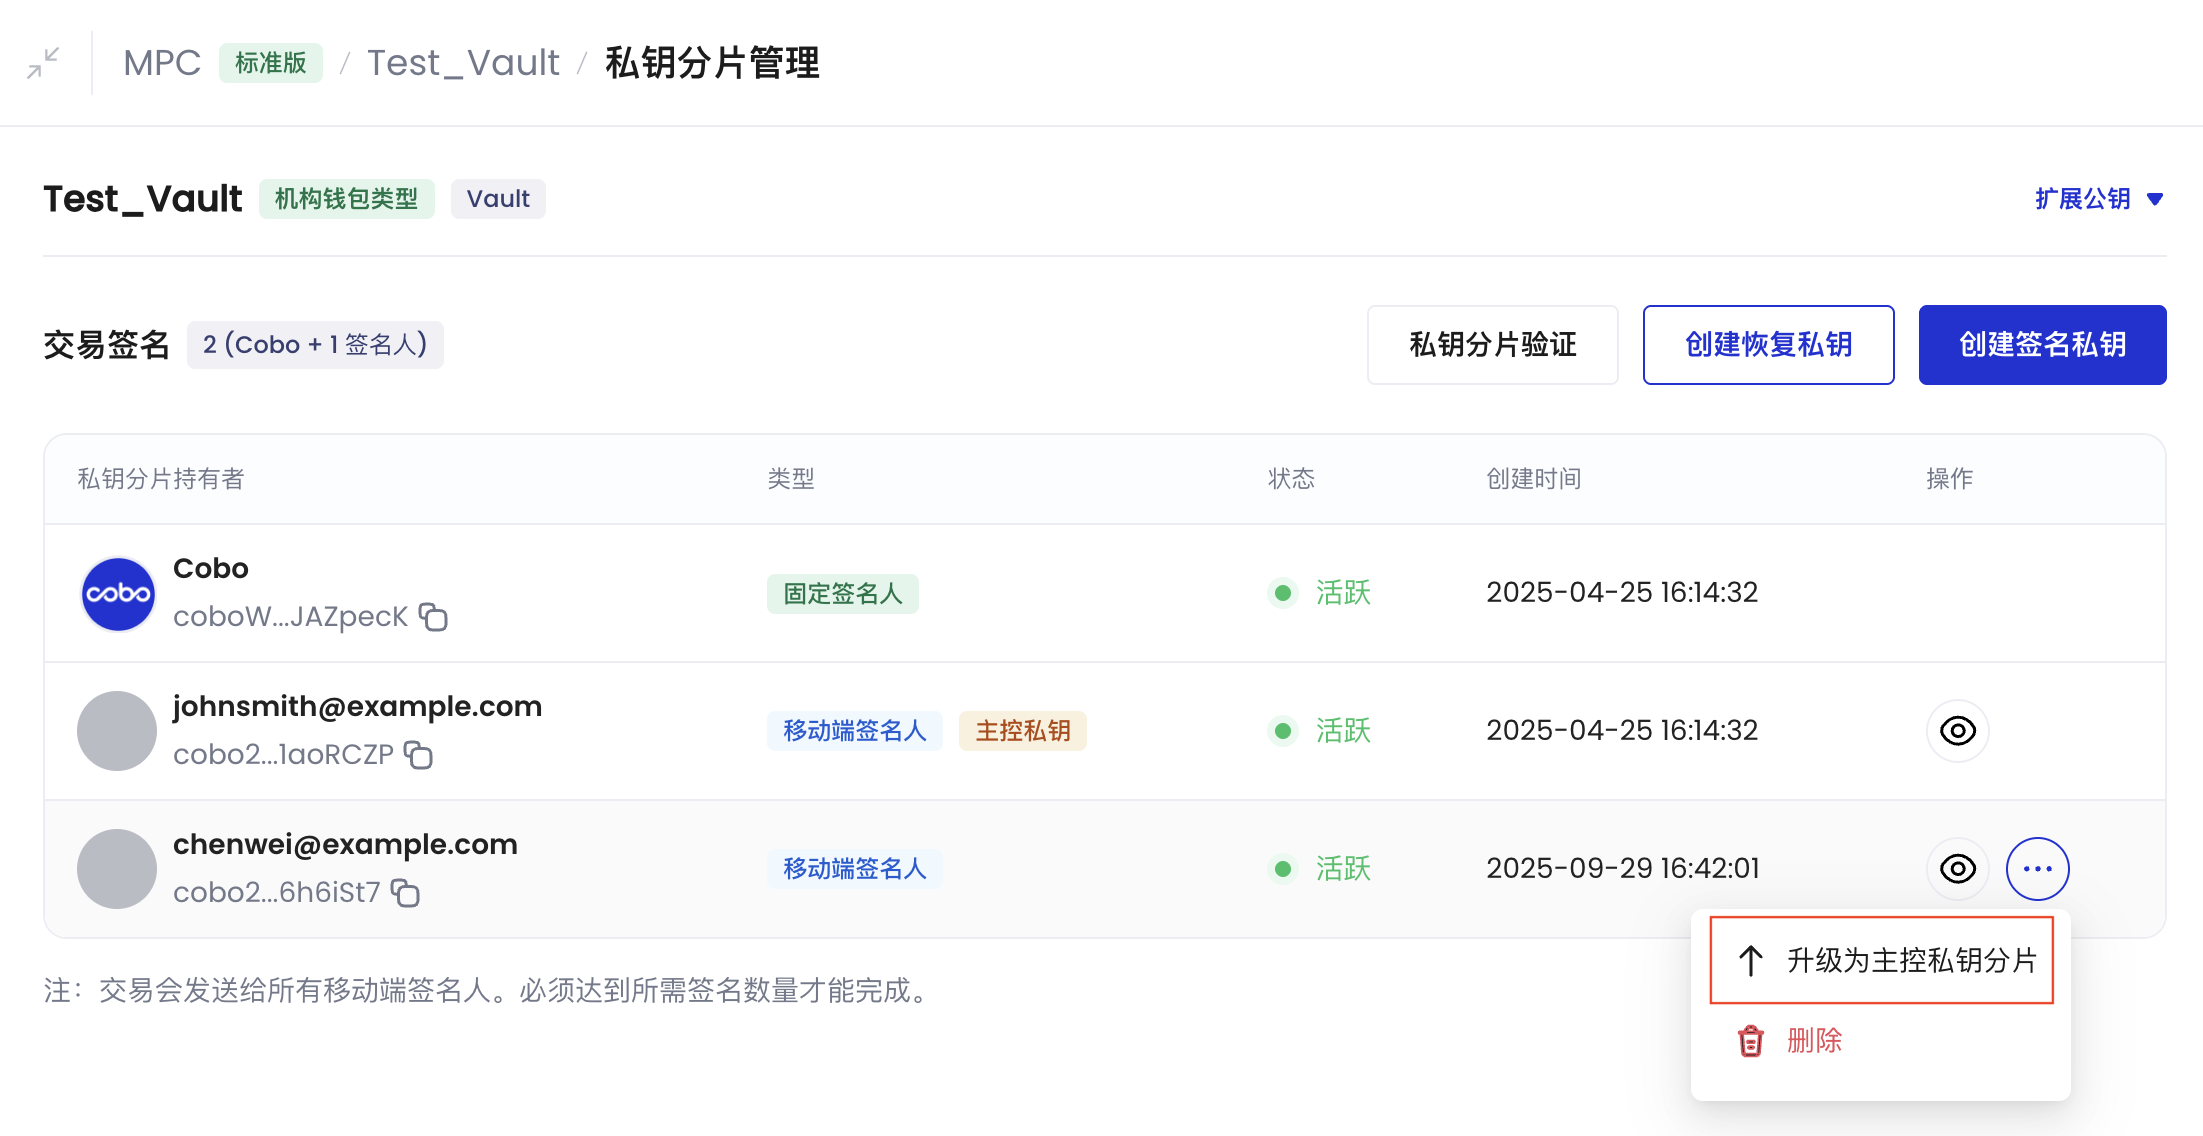Open the 扩展公钥 dropdown

tap(2083, 199)
